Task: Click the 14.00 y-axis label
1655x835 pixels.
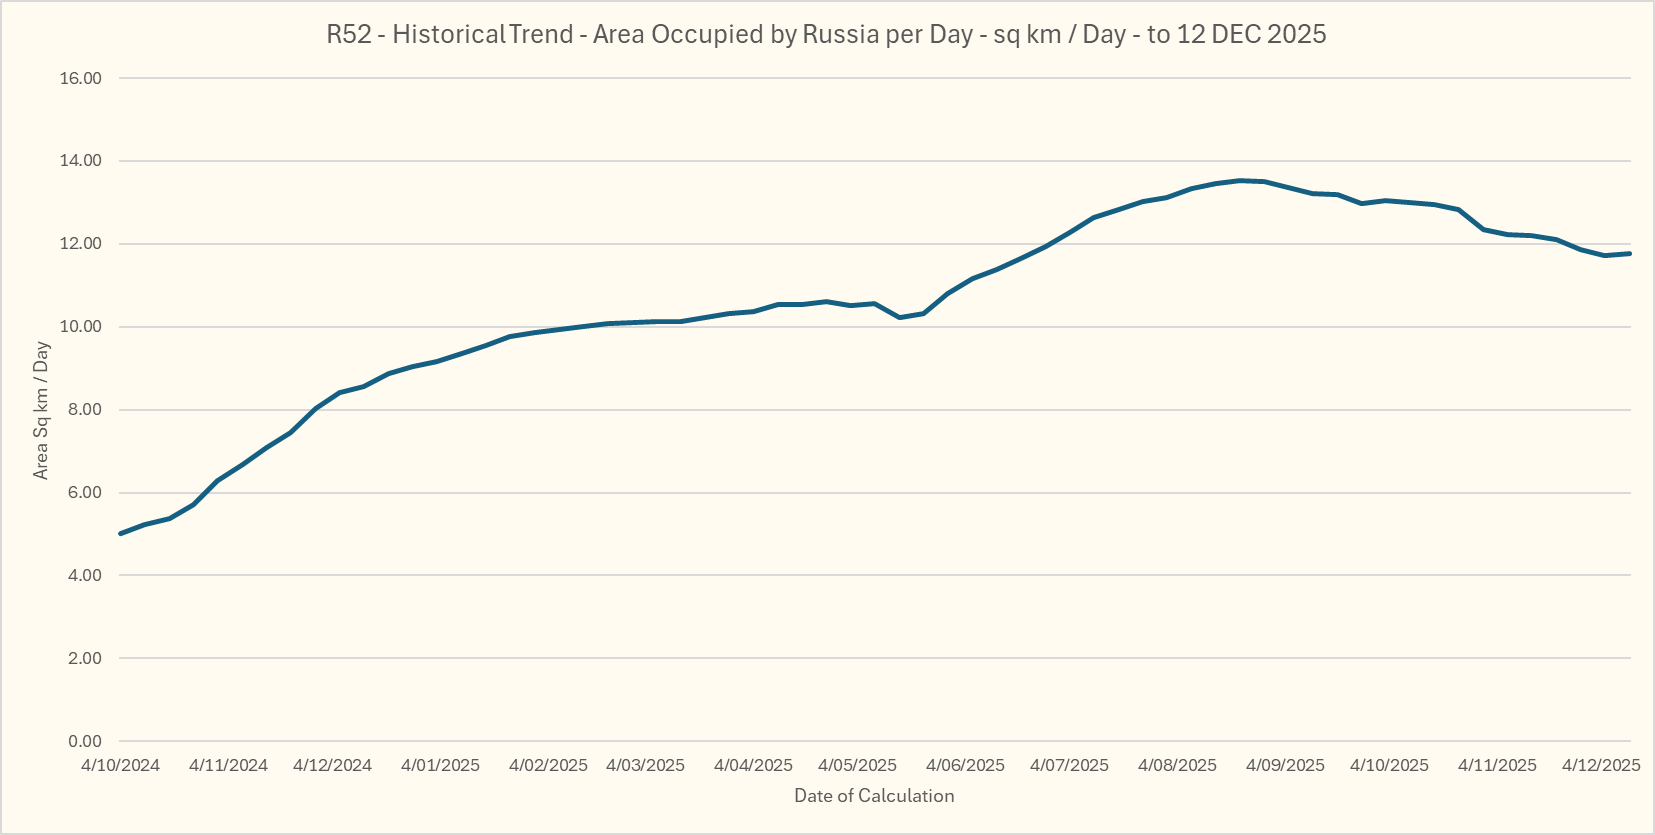Action: click(x=81, y=161)
